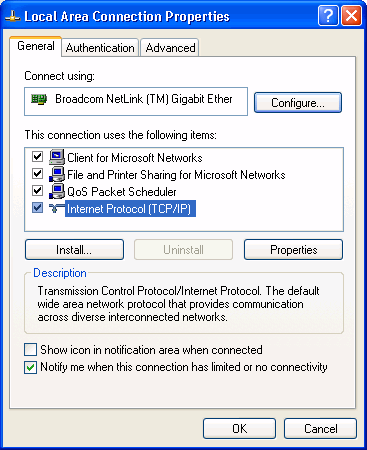Disable Notify me when limited connectivity checkbox
Image resolution: width=367 pixels, height=450 pixels.
click(30, 367)
